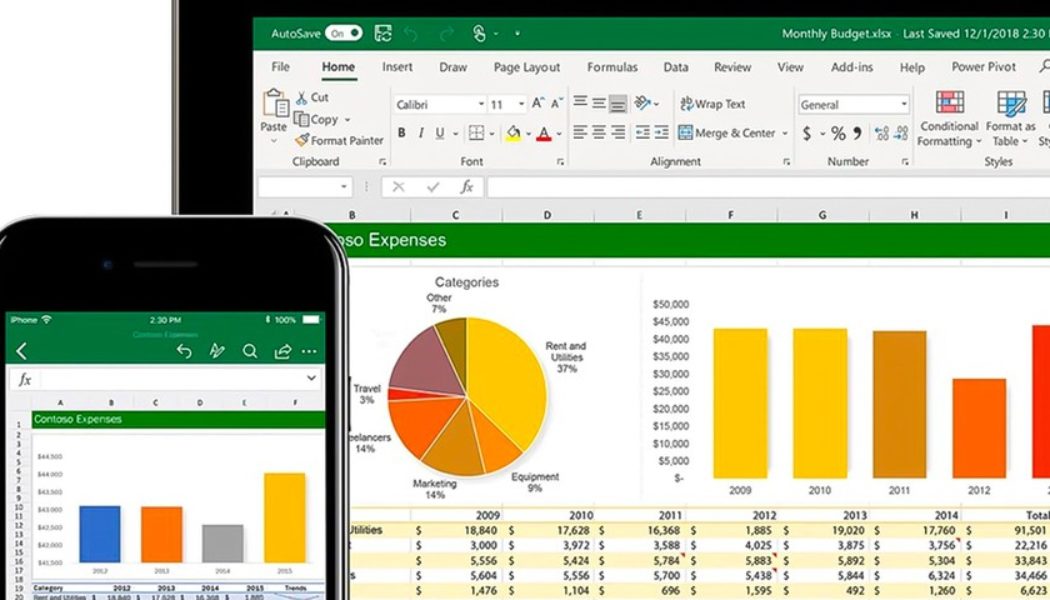Switch to the Insert ribbon tab

397,67
